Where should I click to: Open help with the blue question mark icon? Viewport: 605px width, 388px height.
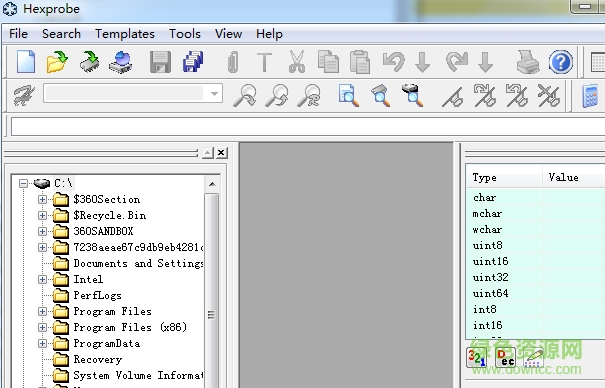tap(561, 62)
